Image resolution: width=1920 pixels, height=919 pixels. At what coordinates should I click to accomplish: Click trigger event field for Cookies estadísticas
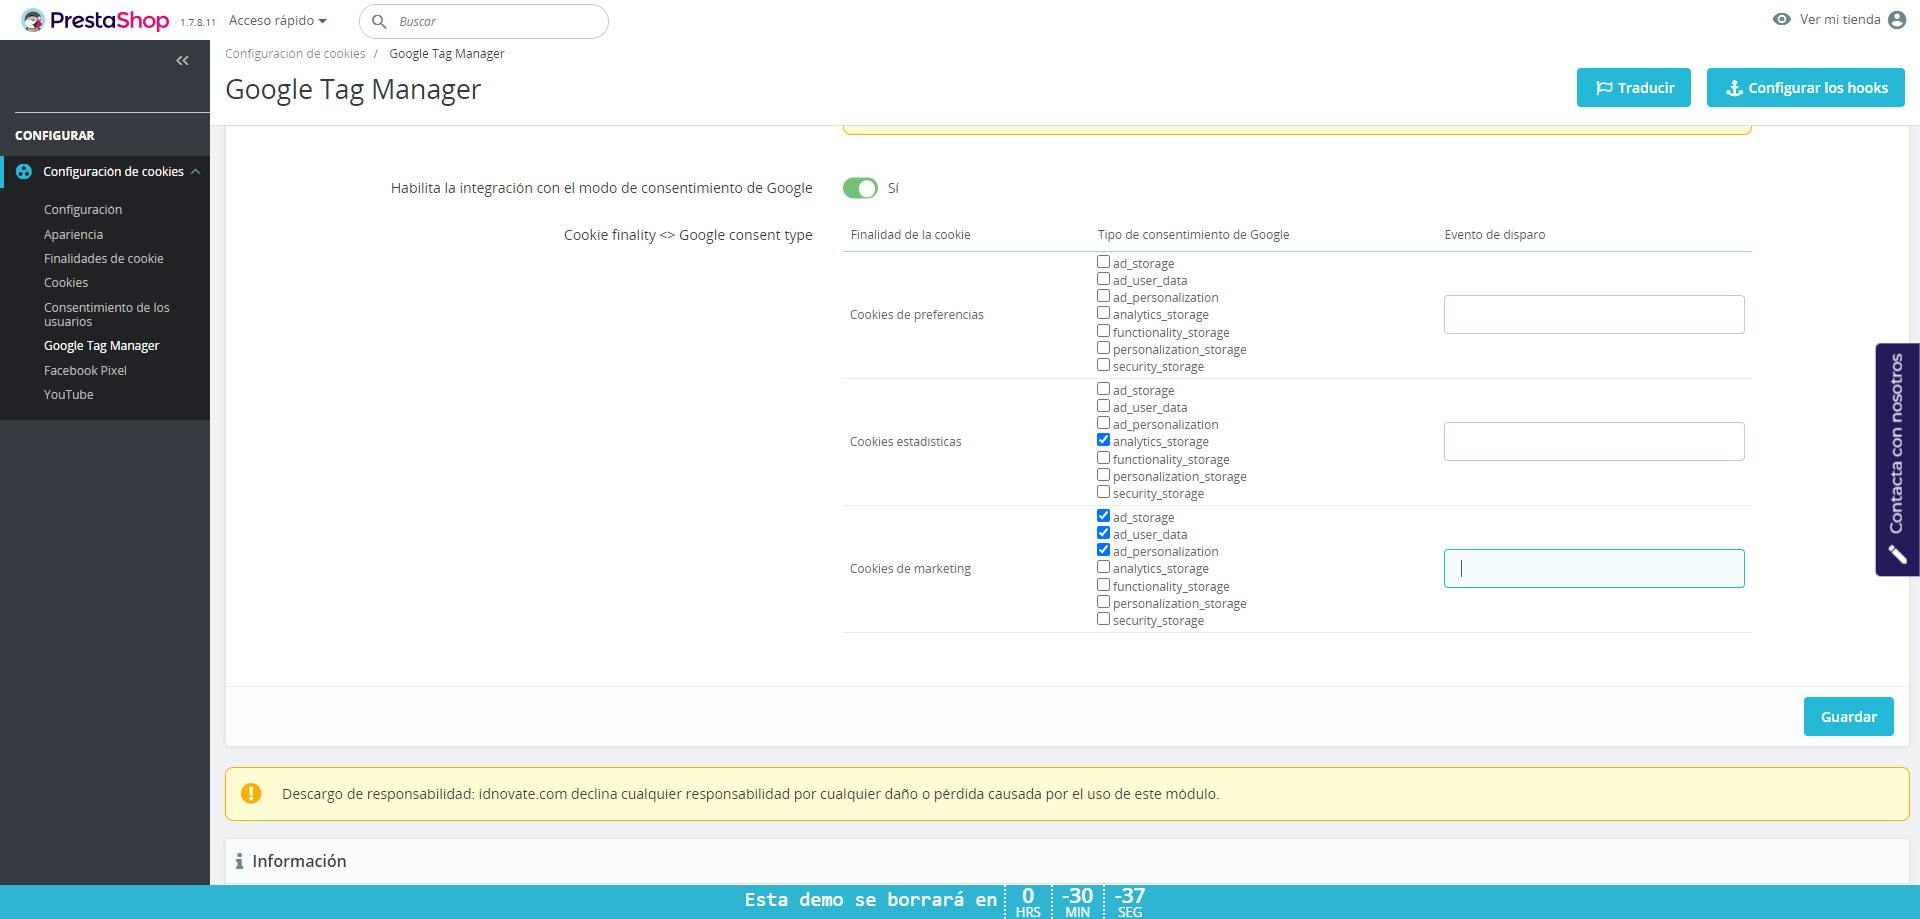[1594, 442]
